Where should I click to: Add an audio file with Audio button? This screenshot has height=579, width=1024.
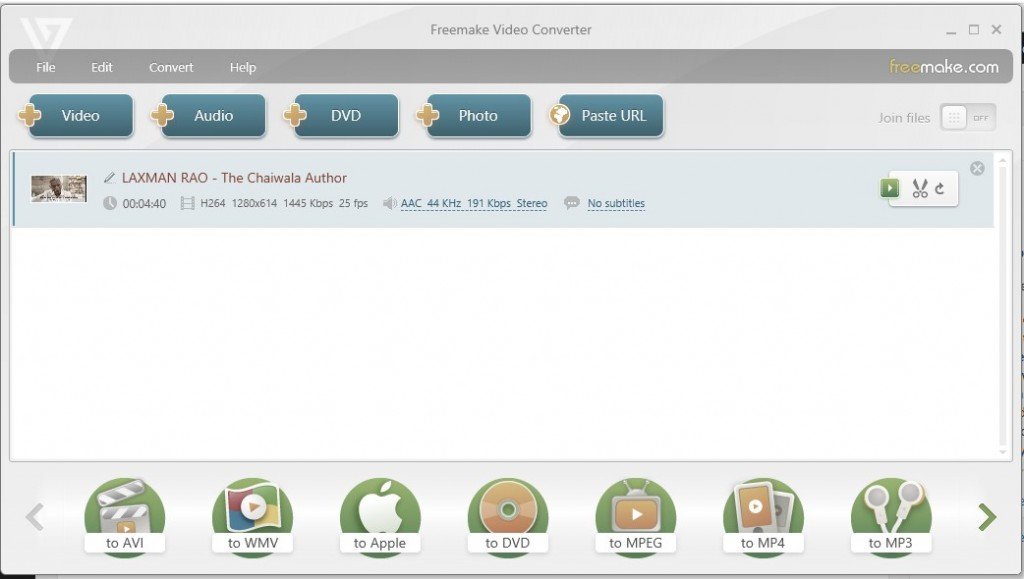(208, 116)
